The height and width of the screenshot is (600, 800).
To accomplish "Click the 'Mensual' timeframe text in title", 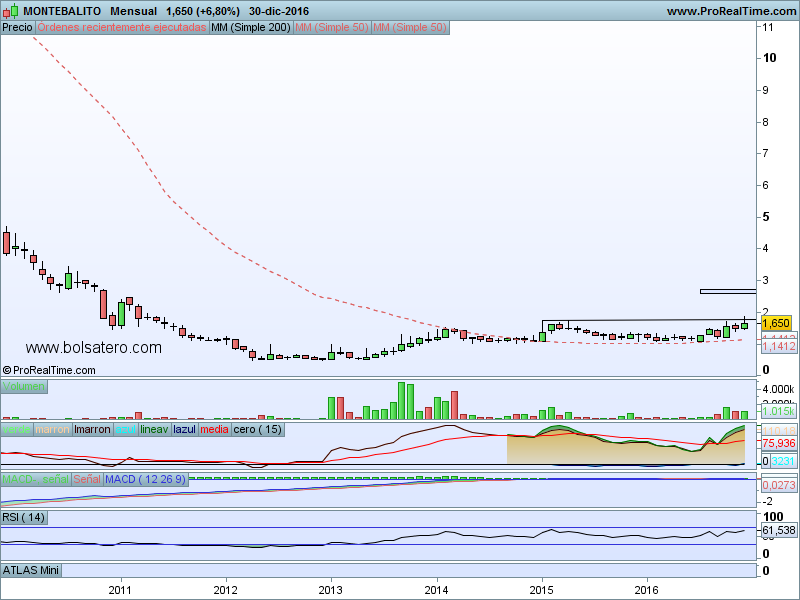I will coord(134,11).
